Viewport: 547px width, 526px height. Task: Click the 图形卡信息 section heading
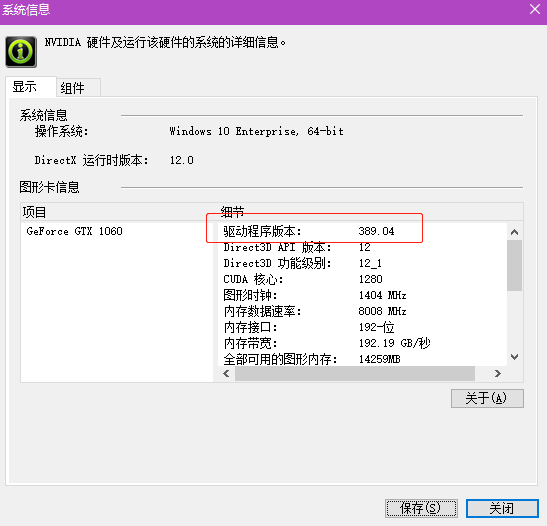coord(49,187)
